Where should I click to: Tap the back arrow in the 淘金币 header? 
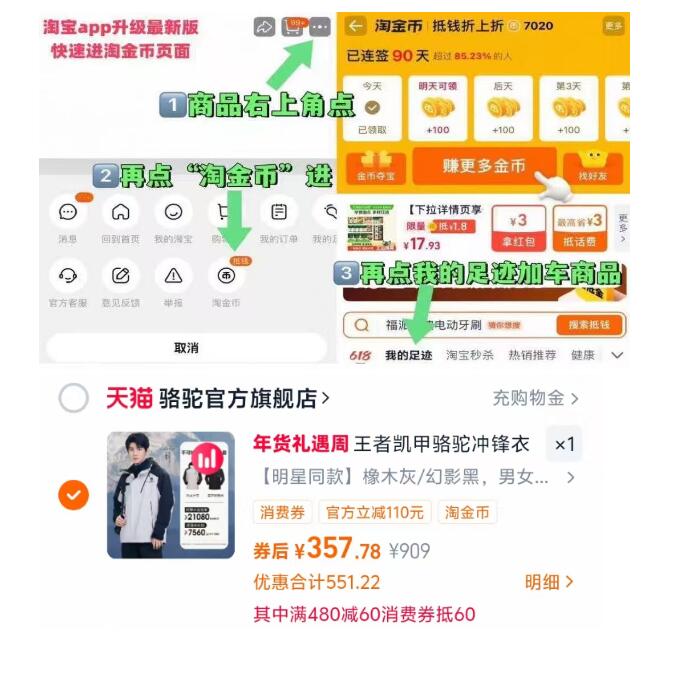(x=356, y=26)
